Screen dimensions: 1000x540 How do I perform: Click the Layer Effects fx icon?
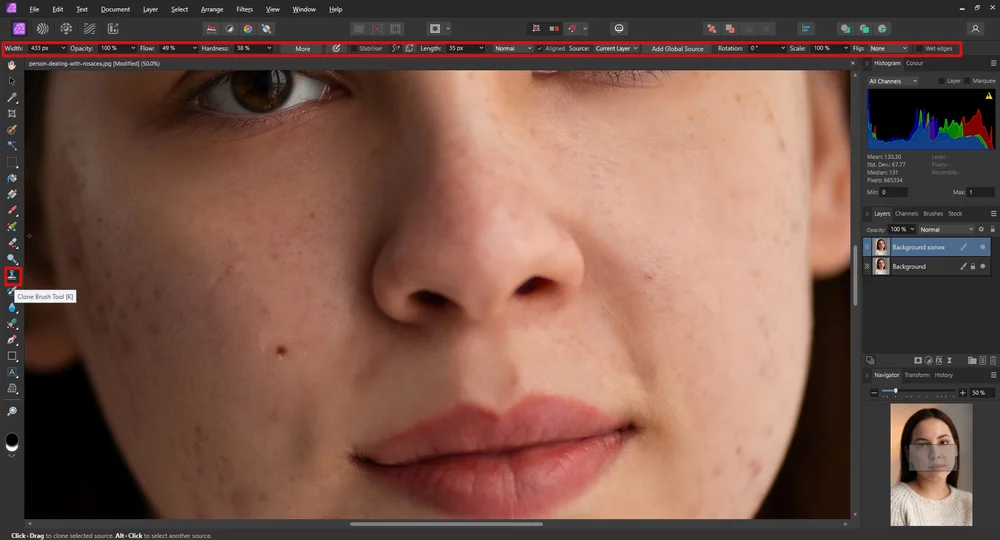pyautogui.click(x=939, y=361)
